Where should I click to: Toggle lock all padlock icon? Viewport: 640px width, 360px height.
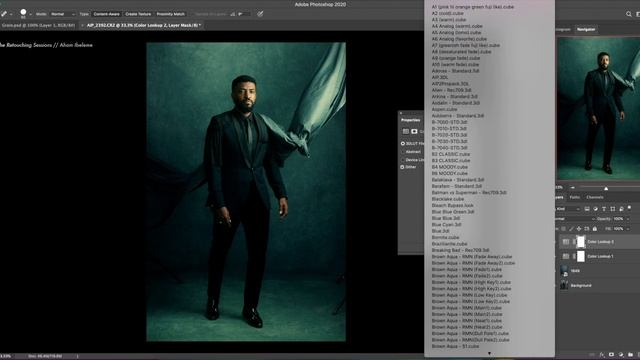click(x=595, y=229)
